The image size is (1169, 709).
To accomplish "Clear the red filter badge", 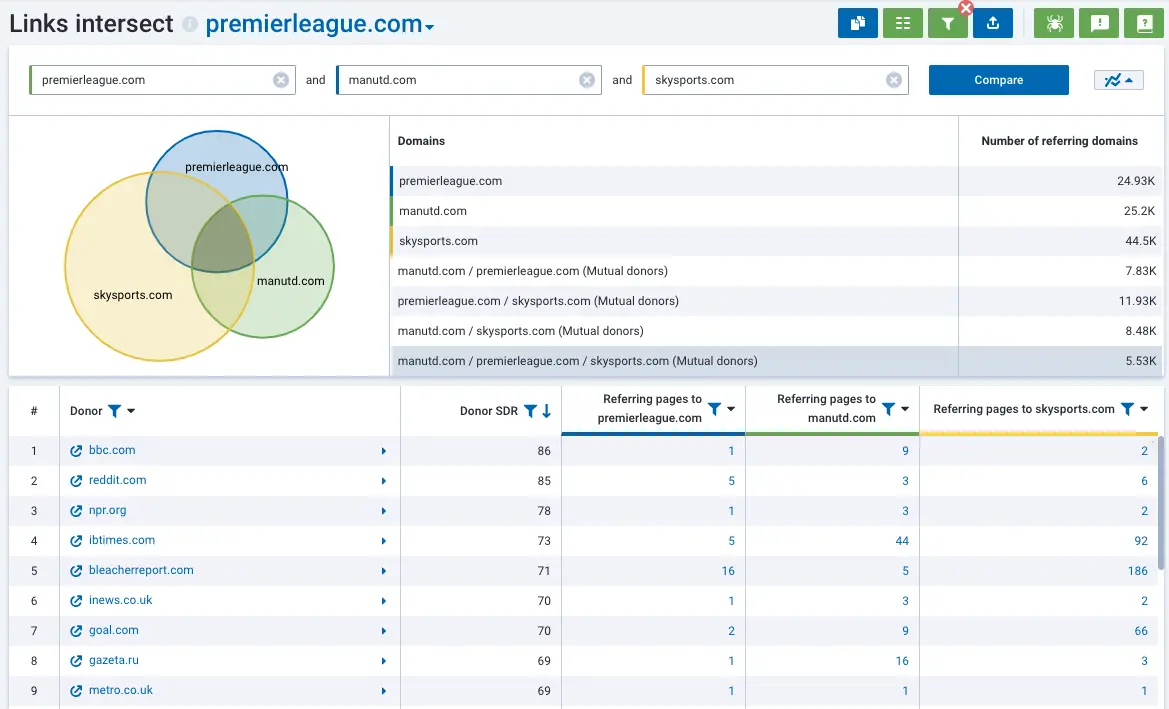I will (x=966, y=8).
